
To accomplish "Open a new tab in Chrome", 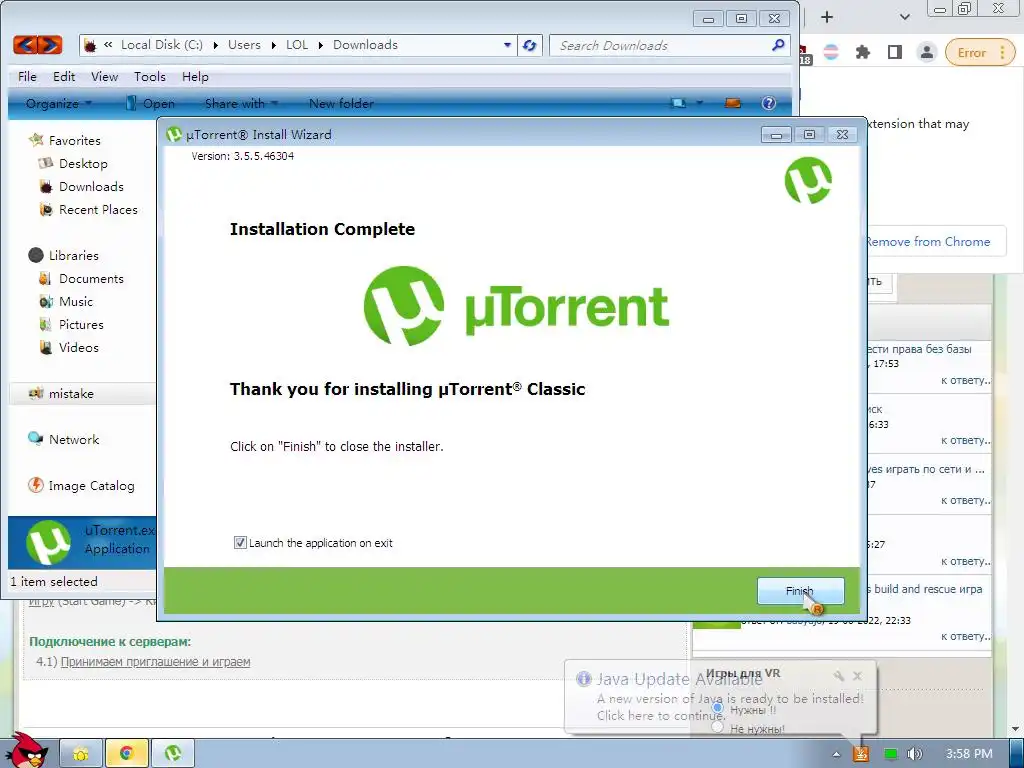I will [x=827, y=17].
